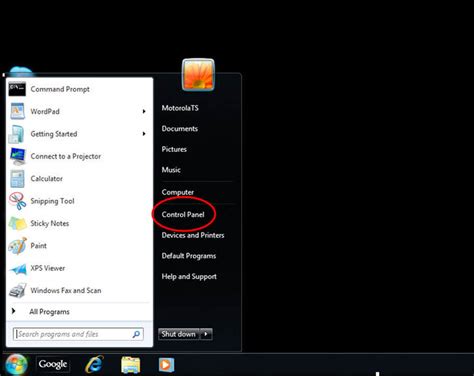The height and width of the screenshot is (376, 474).
Task: Launch Calculator from its icon
Action: 17,179
